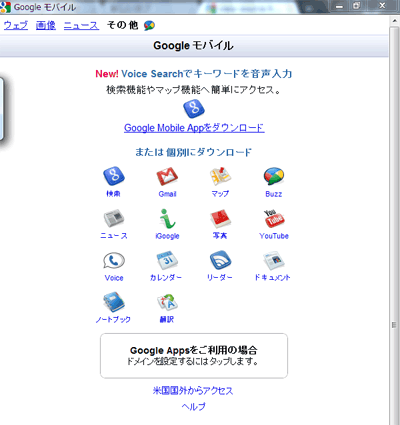Tap the Google Appsをご利用の場合 button

coord(194,356)
